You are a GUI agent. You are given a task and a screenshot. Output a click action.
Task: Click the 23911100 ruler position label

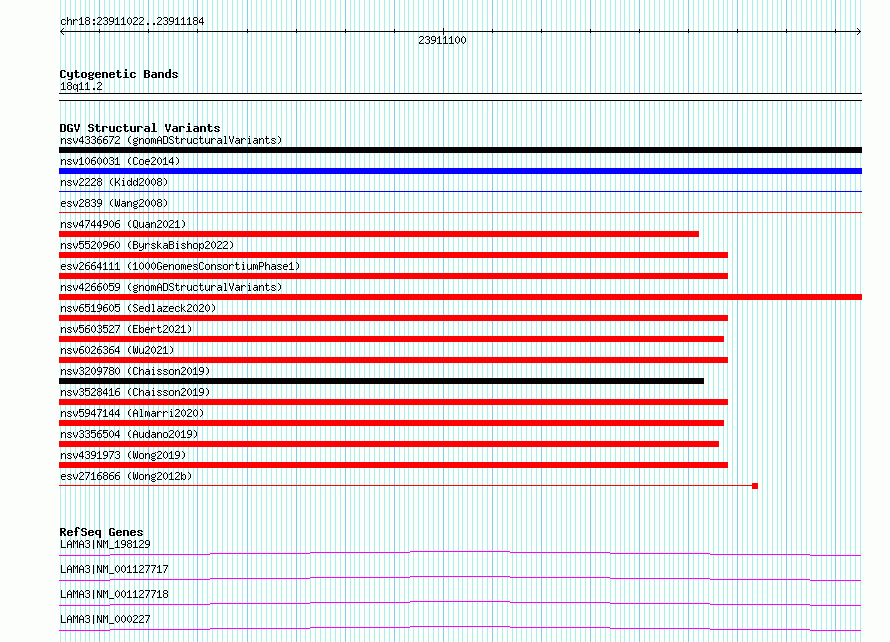pyautogui.click(x=442, y=40)
